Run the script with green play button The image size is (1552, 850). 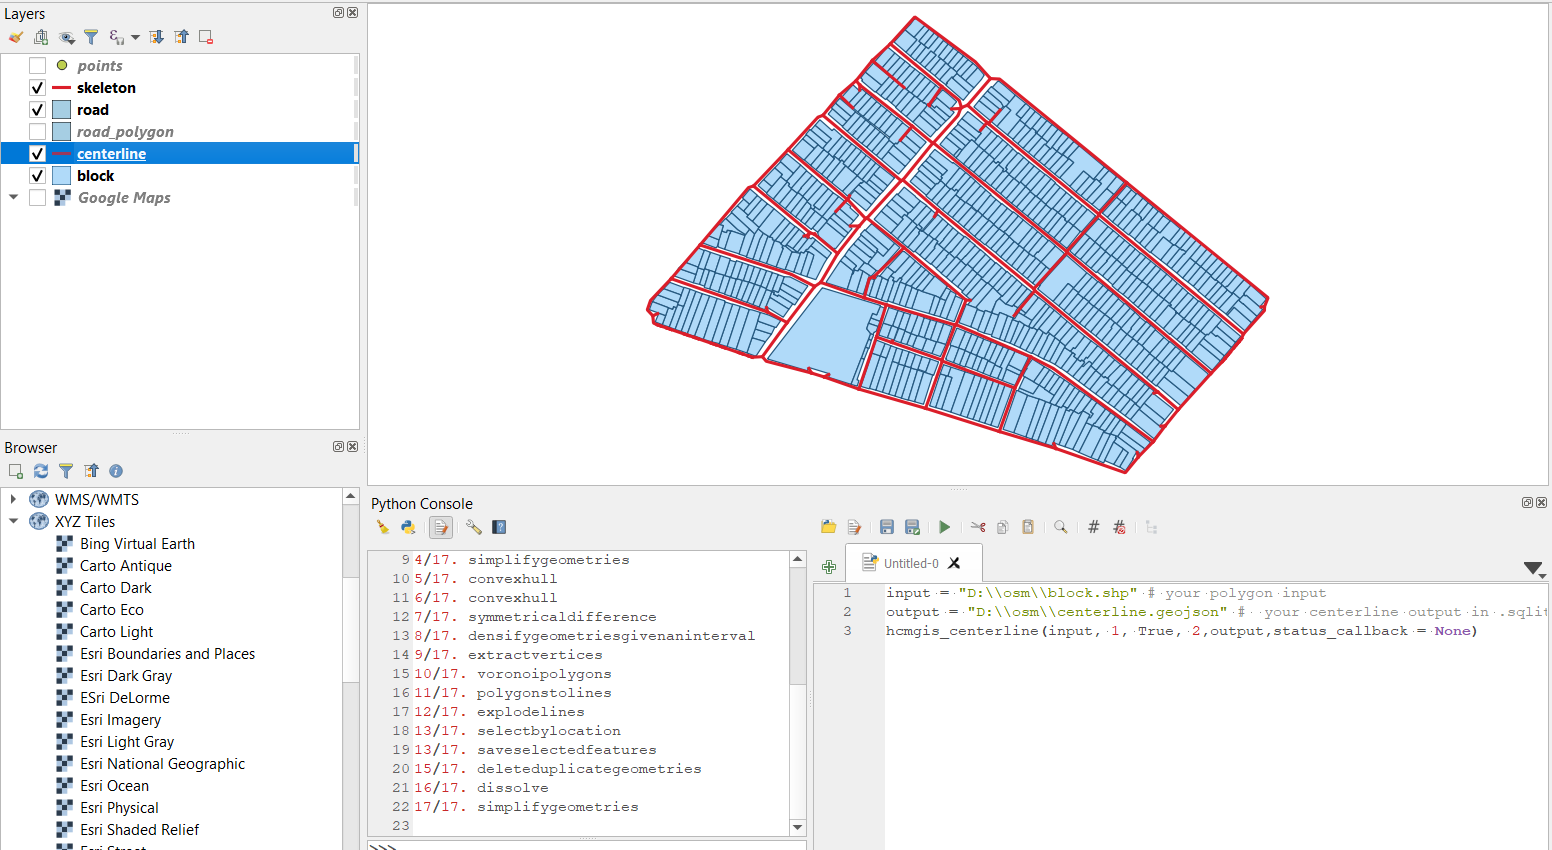[x=945, y=527]
